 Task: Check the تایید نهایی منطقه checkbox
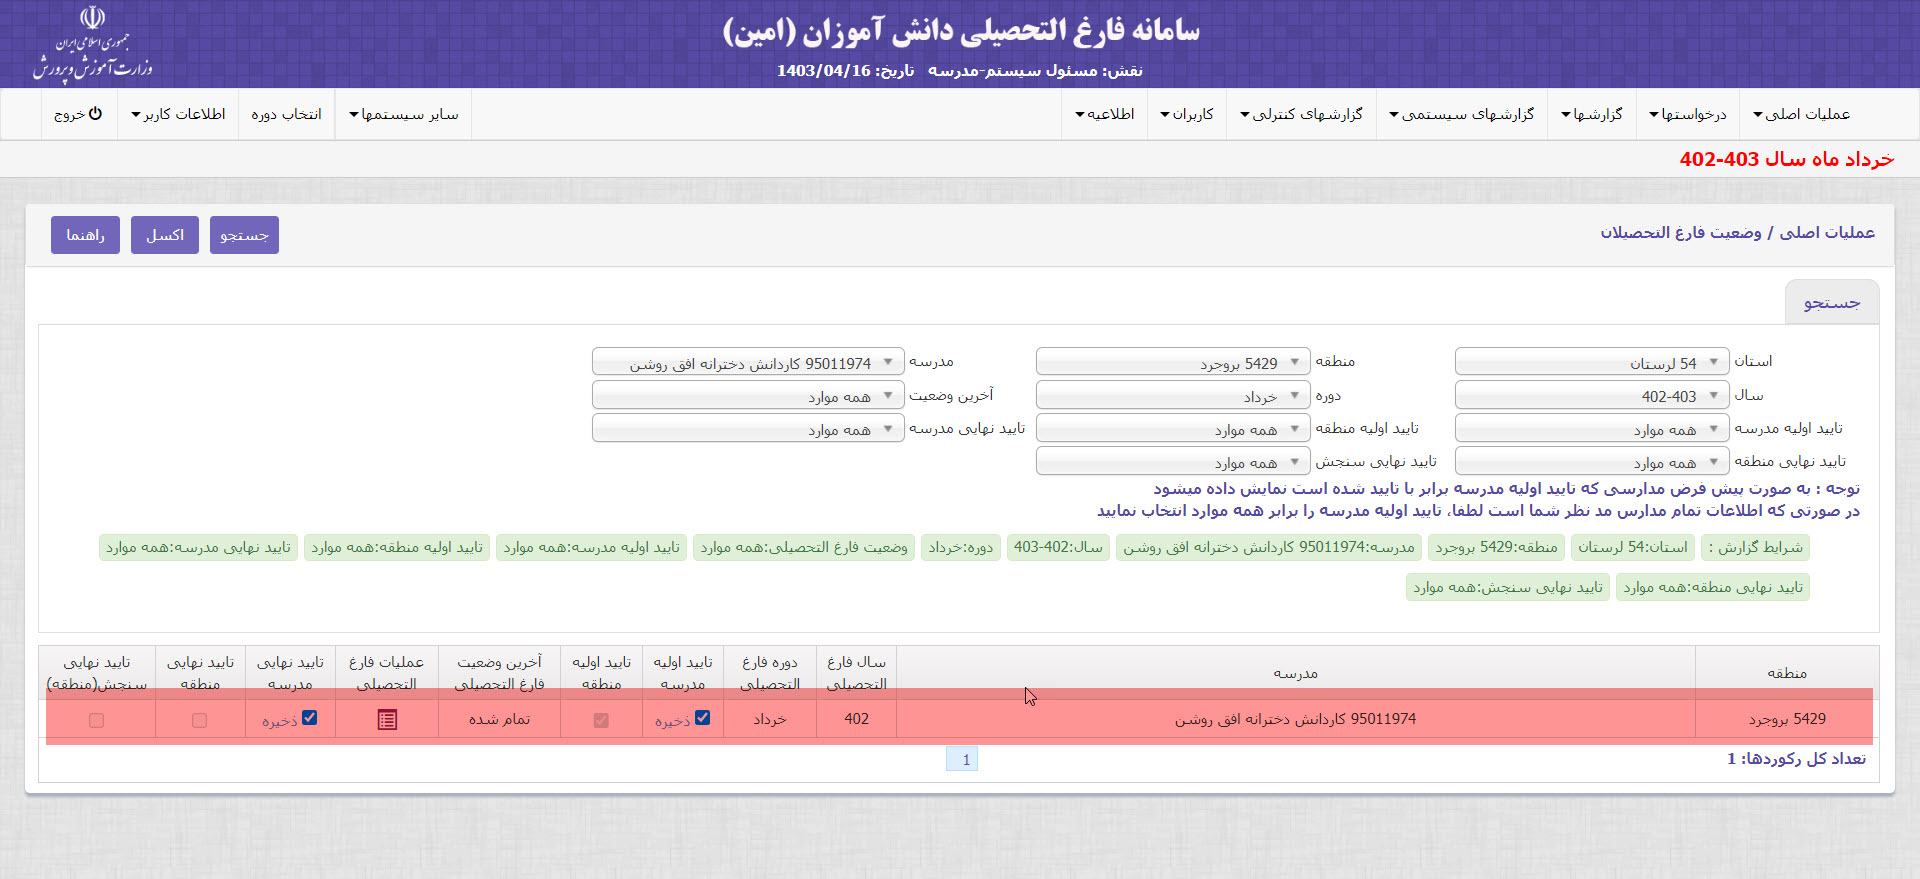(x=199, y=721)
